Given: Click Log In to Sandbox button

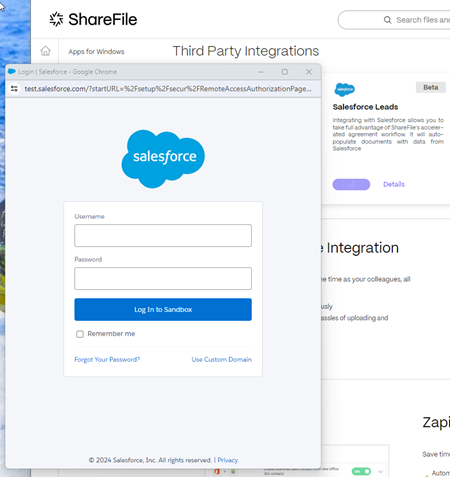Looking at the screenshot, I should [x=163, y=309].
